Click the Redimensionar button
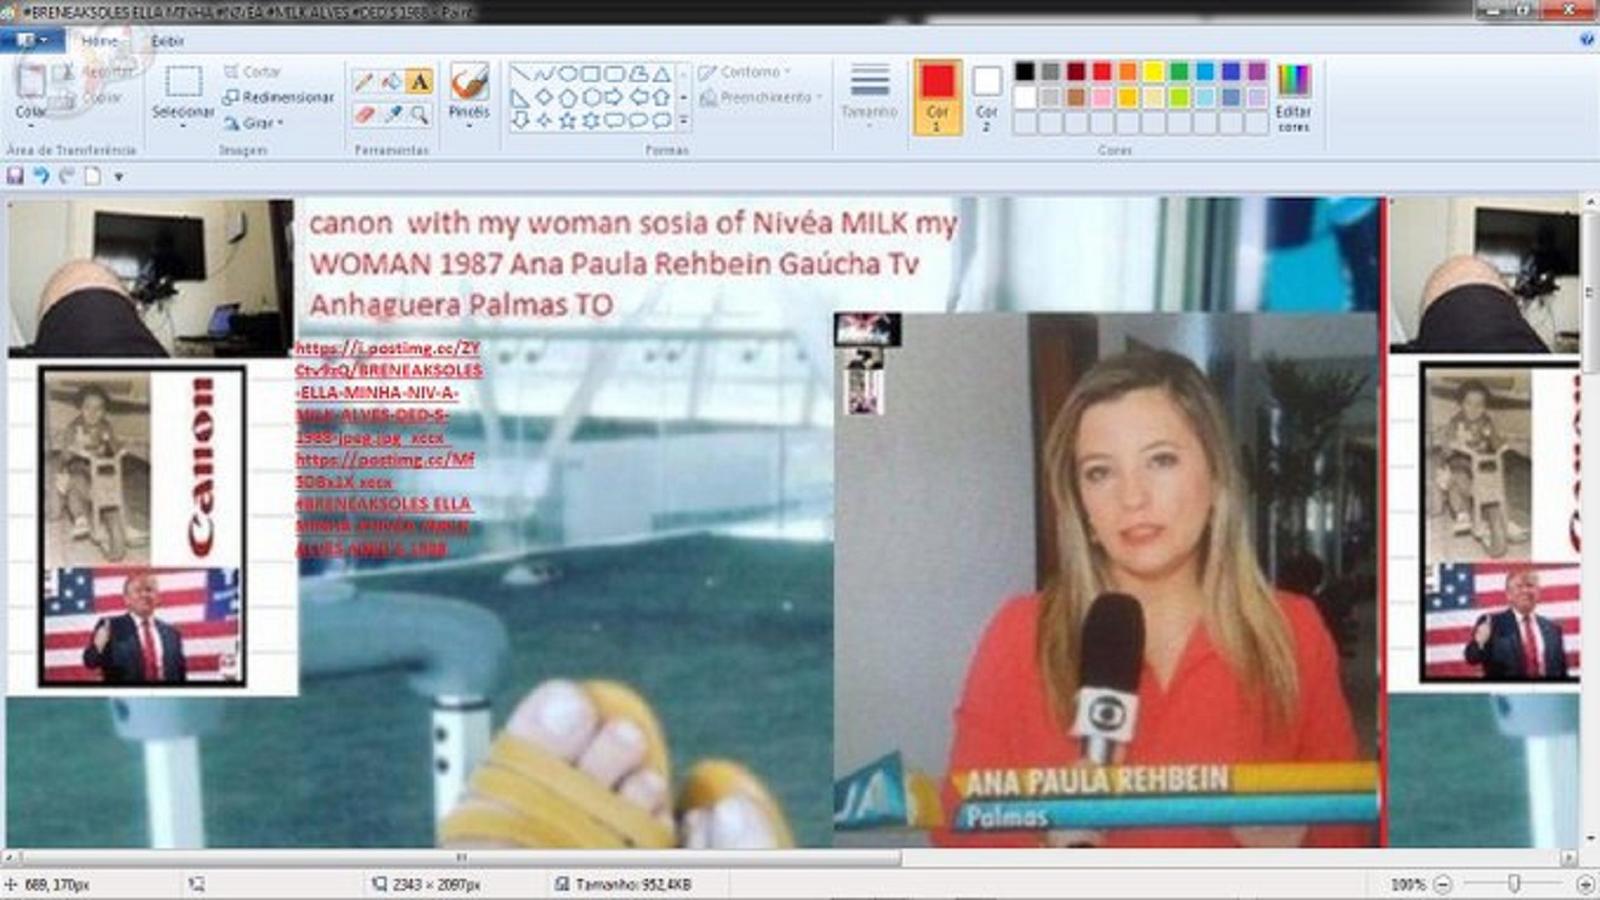The image size is (1600, 900). (x=278, y=98)
